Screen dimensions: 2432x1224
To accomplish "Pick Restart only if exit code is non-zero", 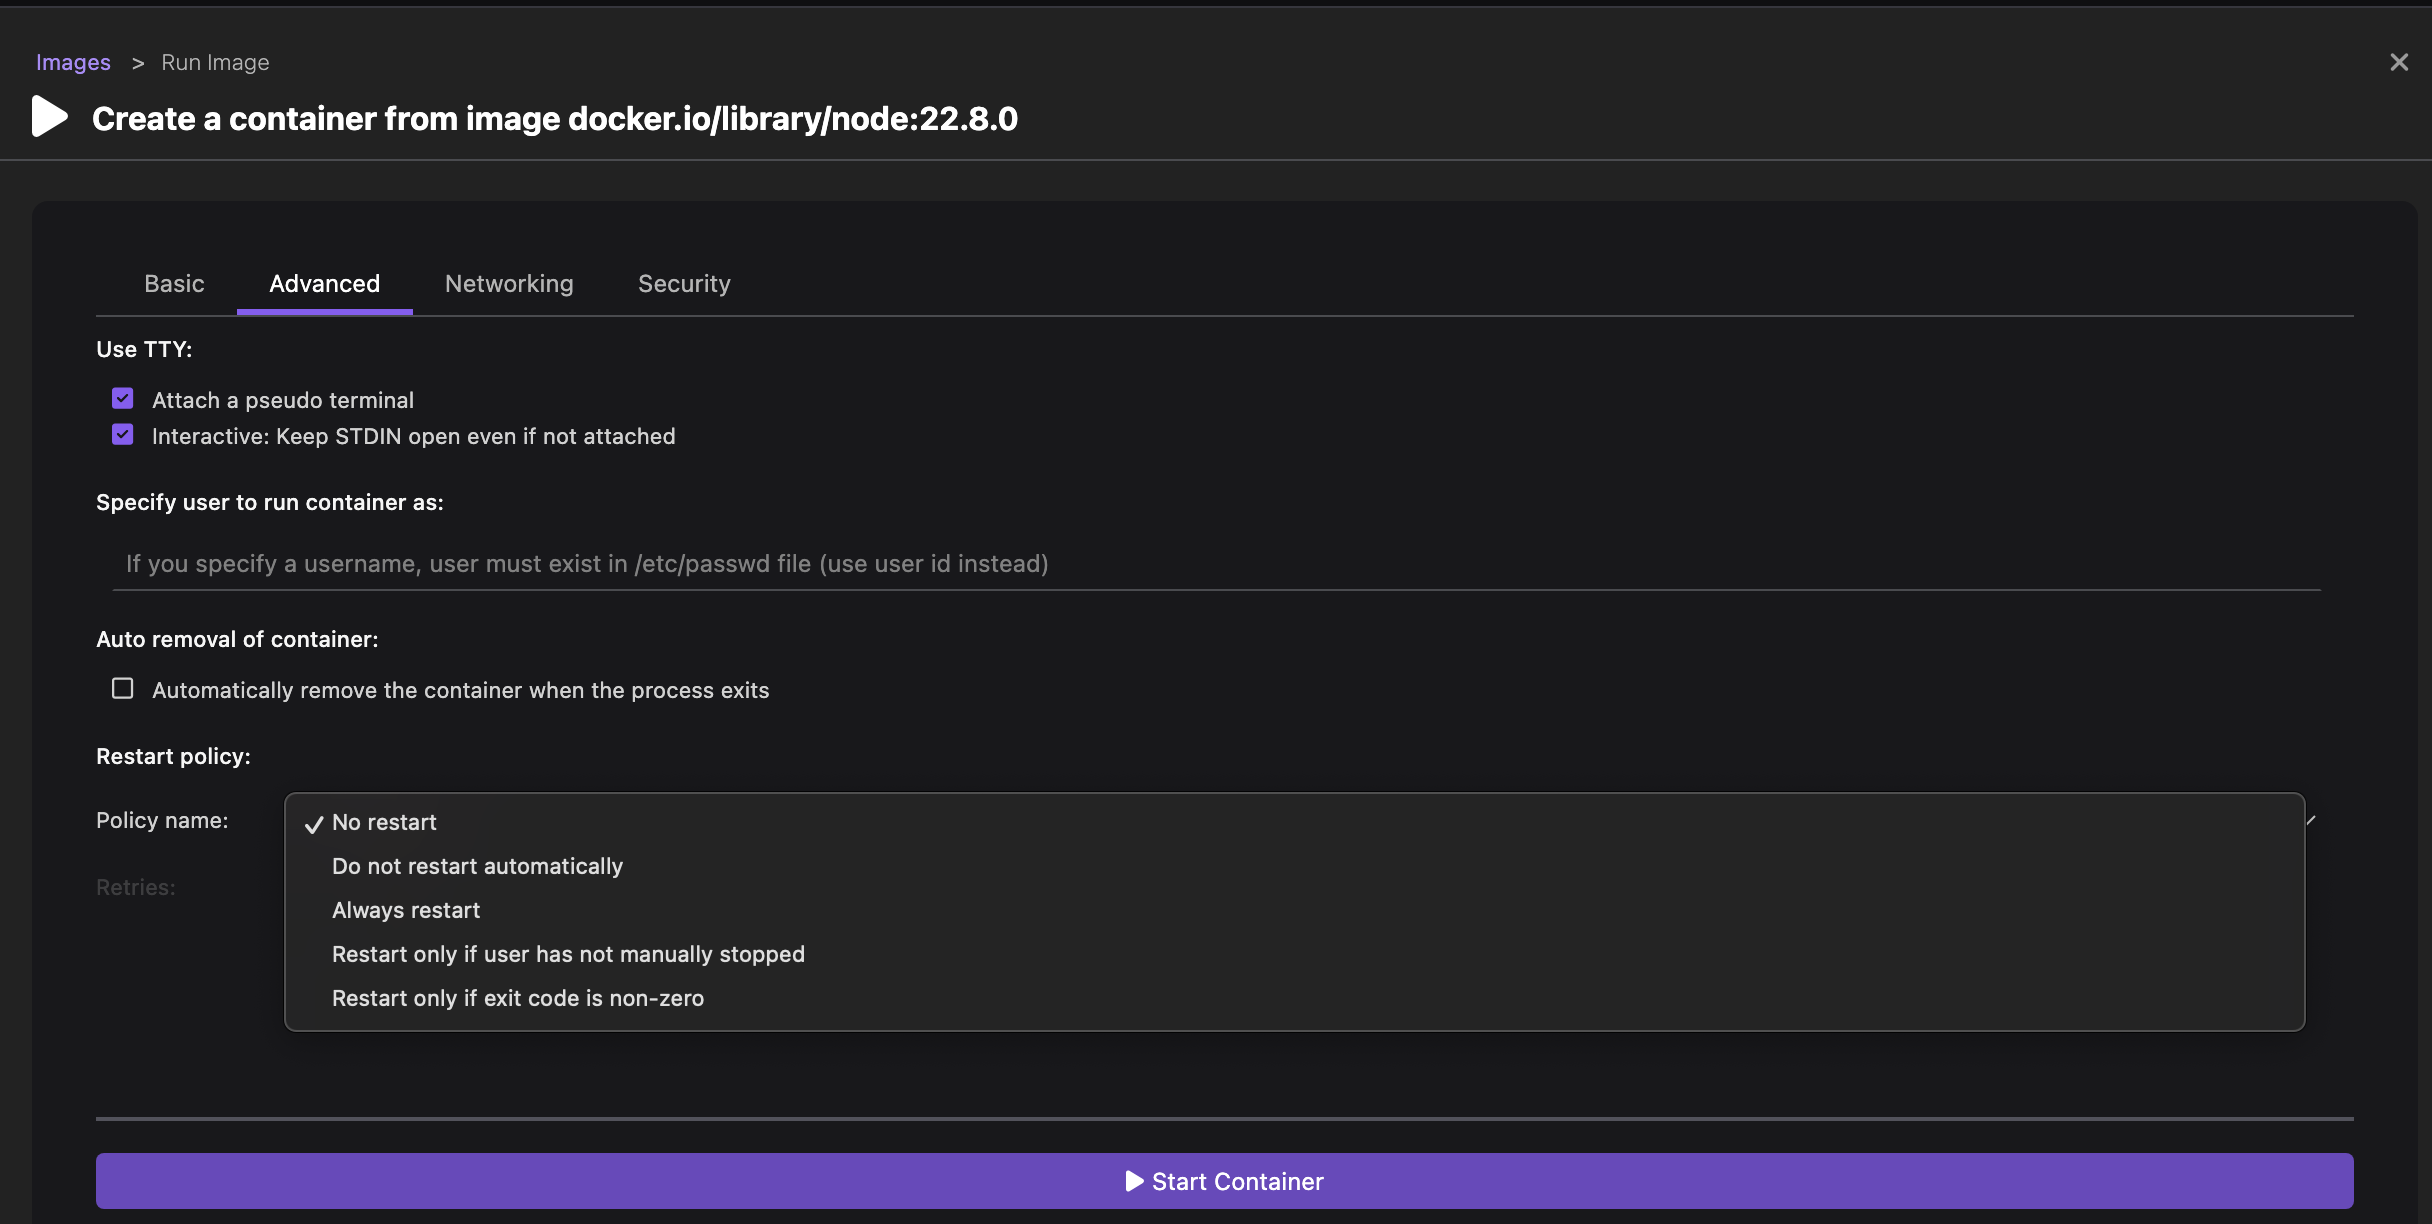I will pyautogui.click(x=517, y=998).
